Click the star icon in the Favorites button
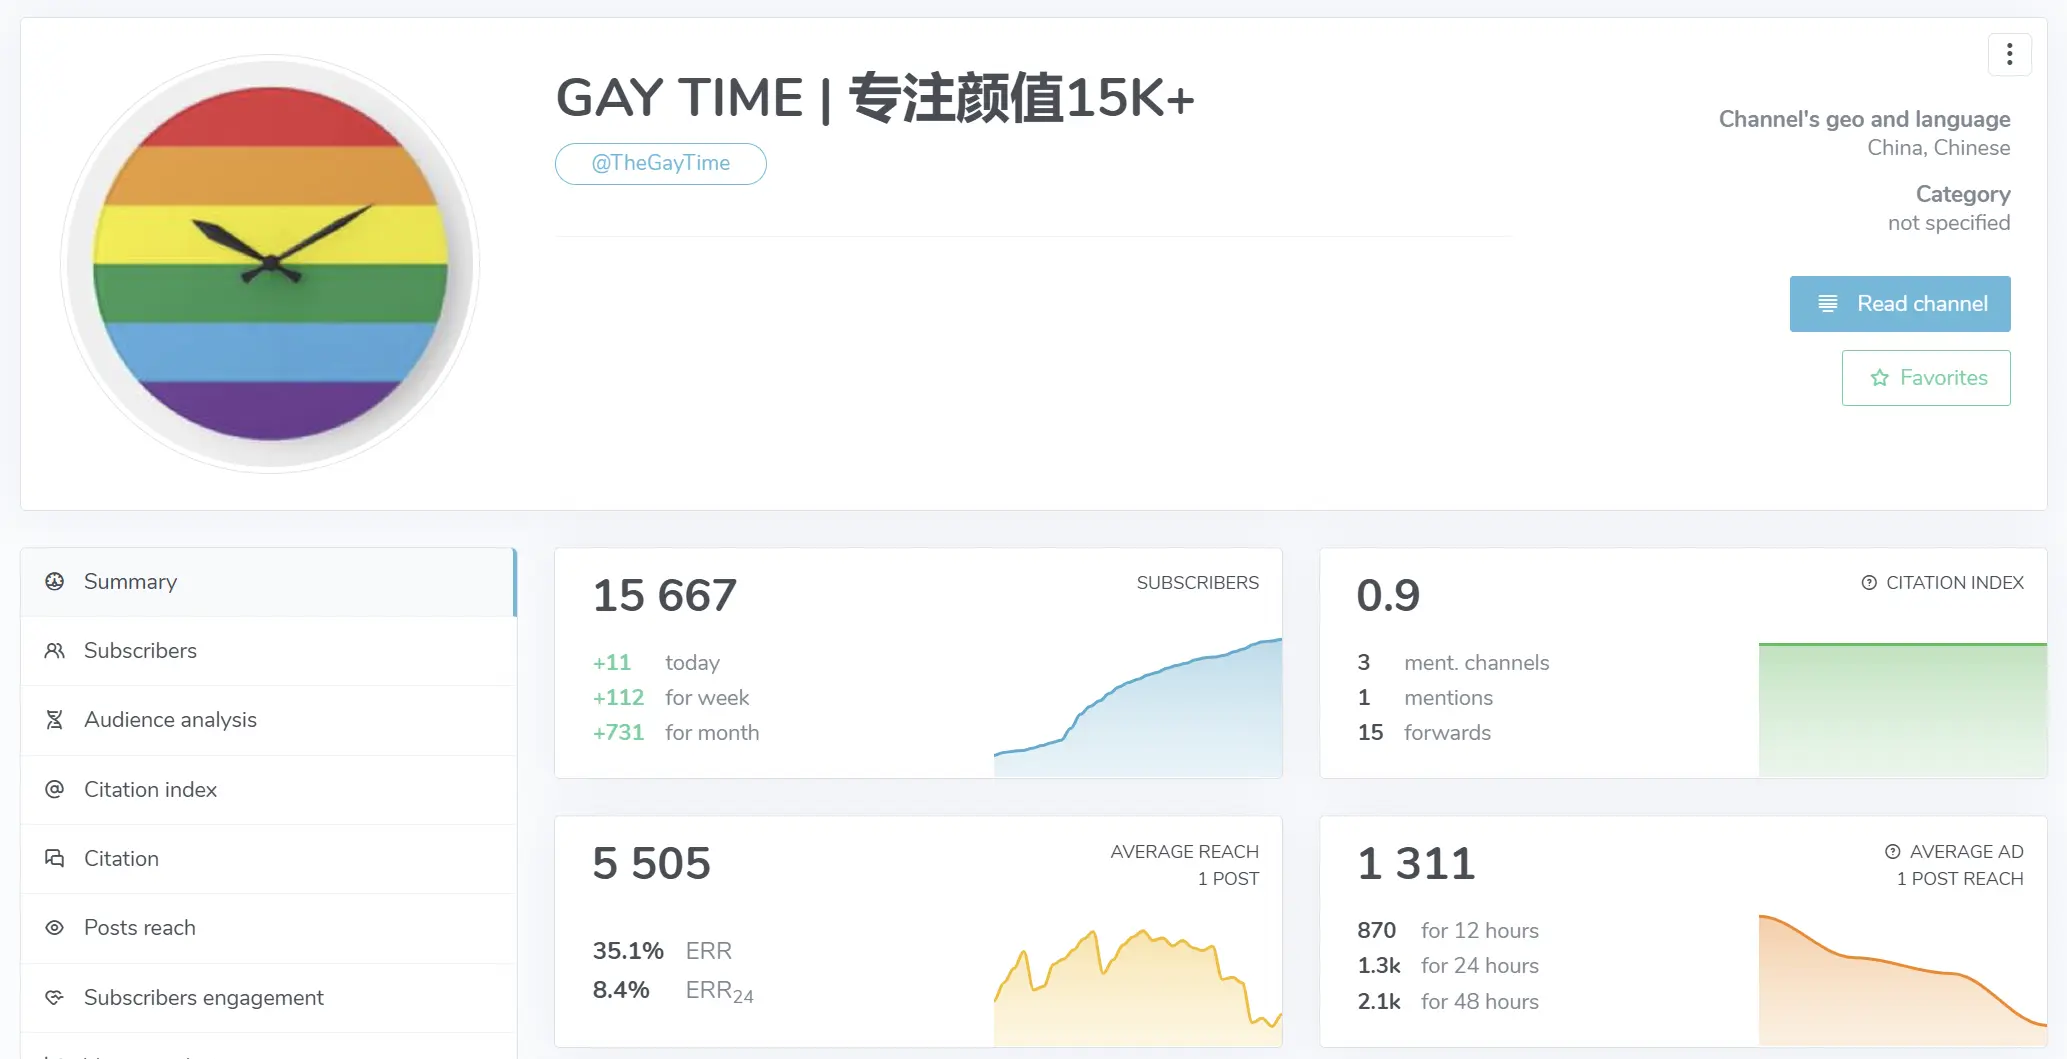Image resolution: width=2067 pixels, height=1059 pixels. (1878, 378)
